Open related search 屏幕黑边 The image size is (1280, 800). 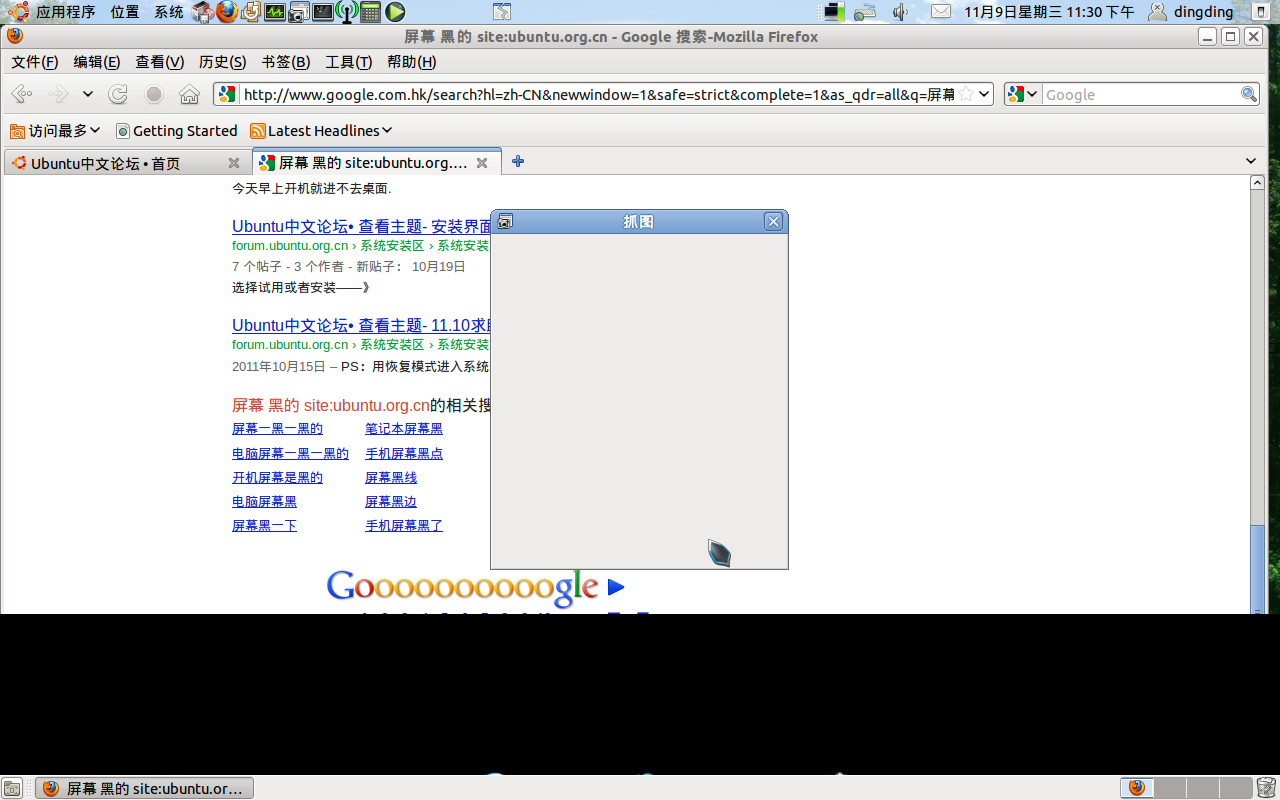pos(390,502)
